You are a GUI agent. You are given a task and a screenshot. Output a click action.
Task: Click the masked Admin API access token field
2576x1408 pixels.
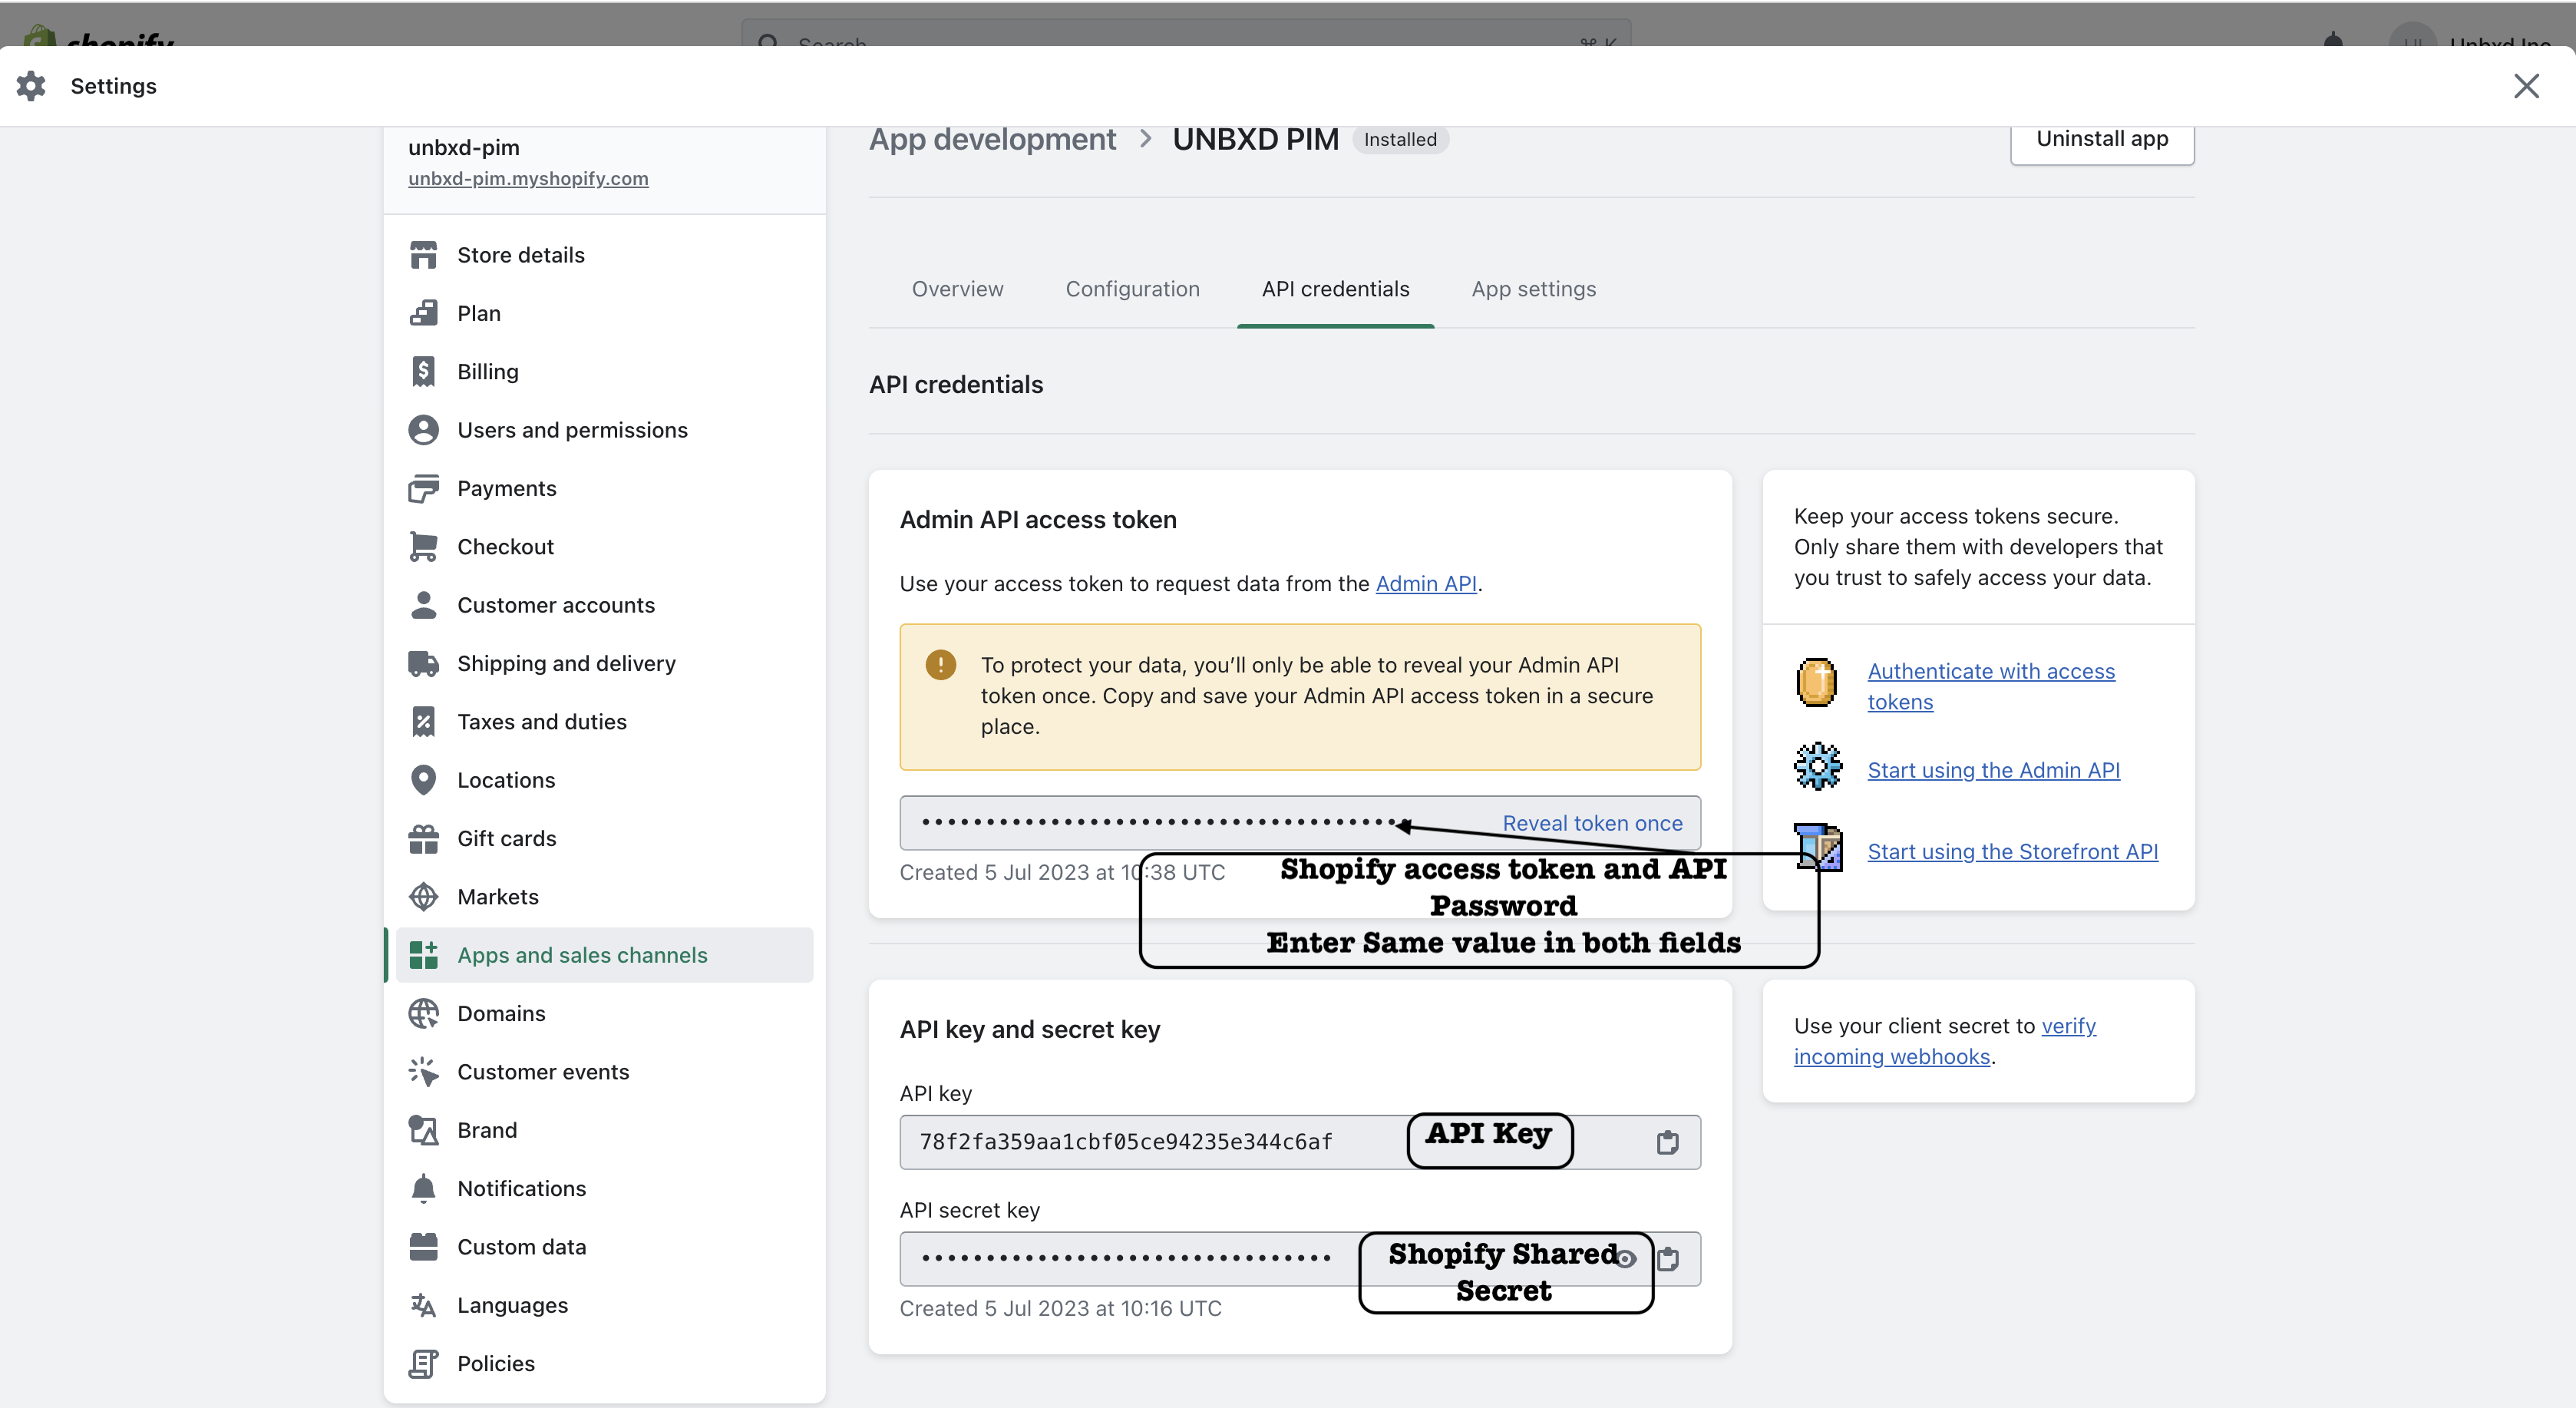click(x=1299, y=823)
